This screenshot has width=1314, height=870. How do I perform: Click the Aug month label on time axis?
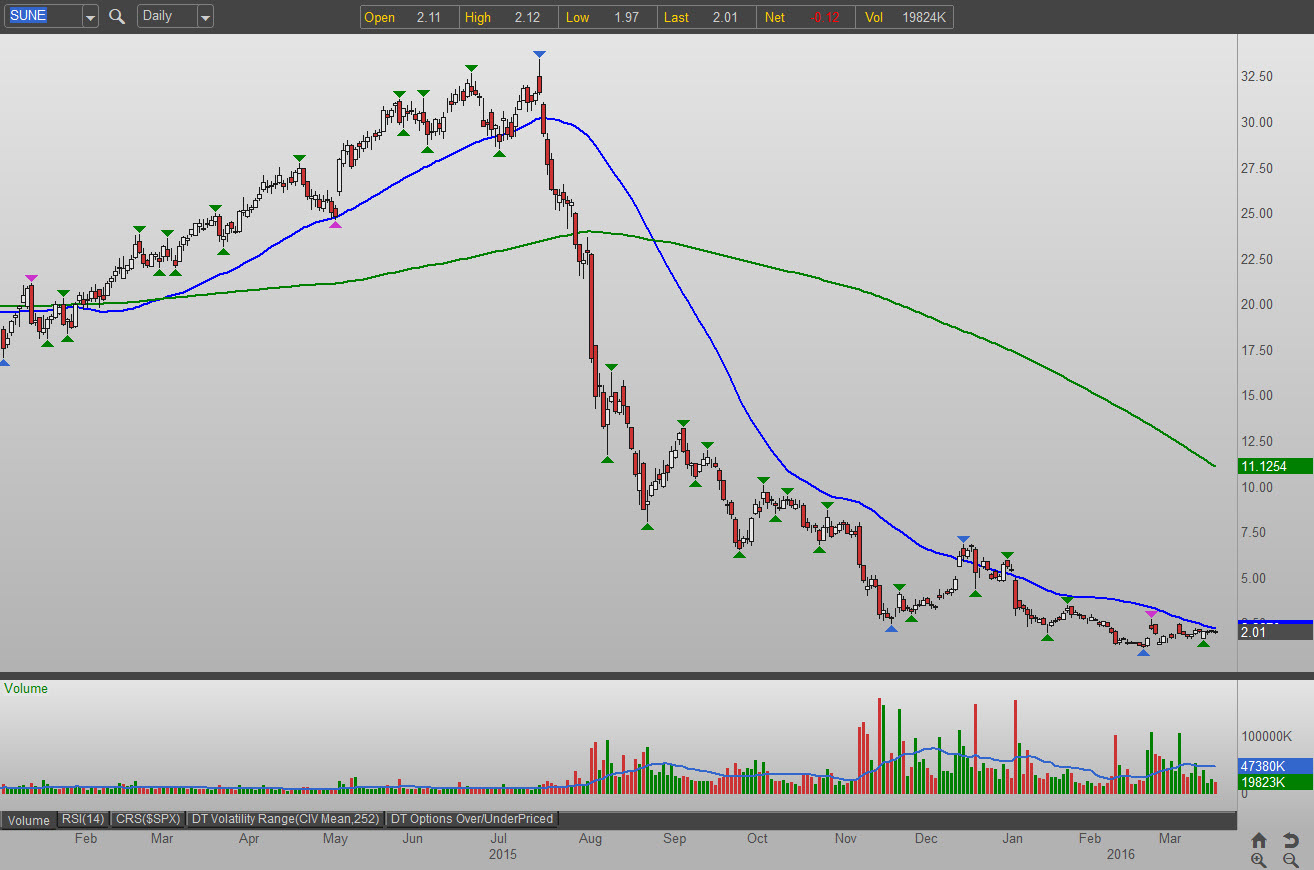[590, 839]
